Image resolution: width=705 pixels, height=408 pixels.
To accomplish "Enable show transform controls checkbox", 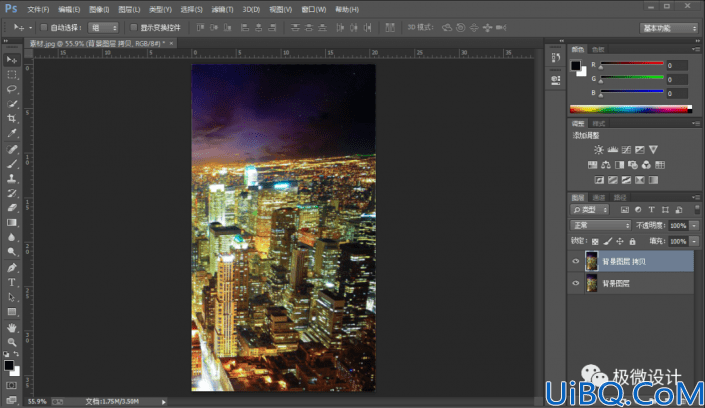I will (x=134, y=27).
